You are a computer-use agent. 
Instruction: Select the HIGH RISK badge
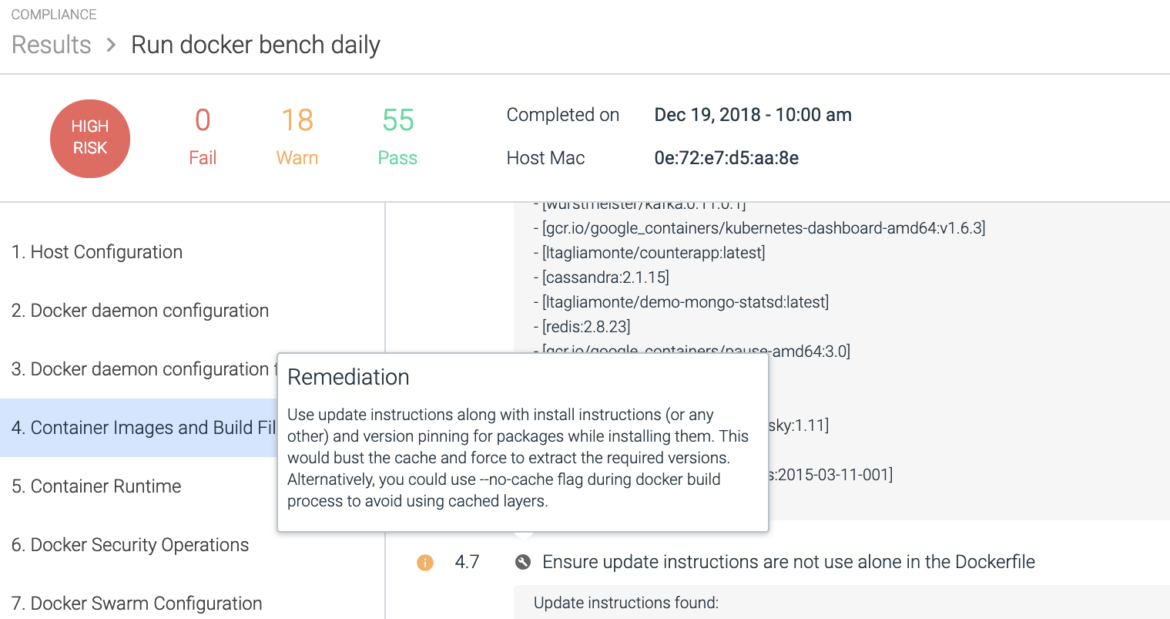point(90,140)
